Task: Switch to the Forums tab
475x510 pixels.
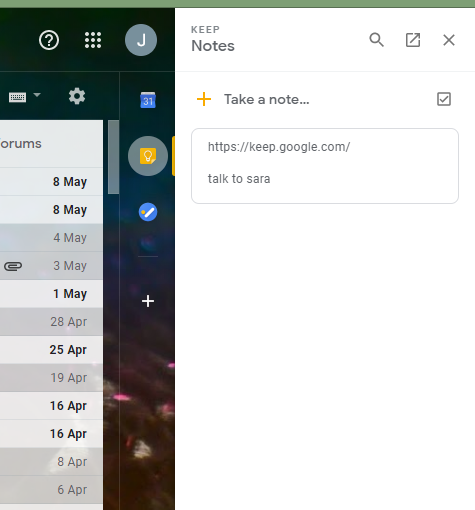Action: (21, 144)
